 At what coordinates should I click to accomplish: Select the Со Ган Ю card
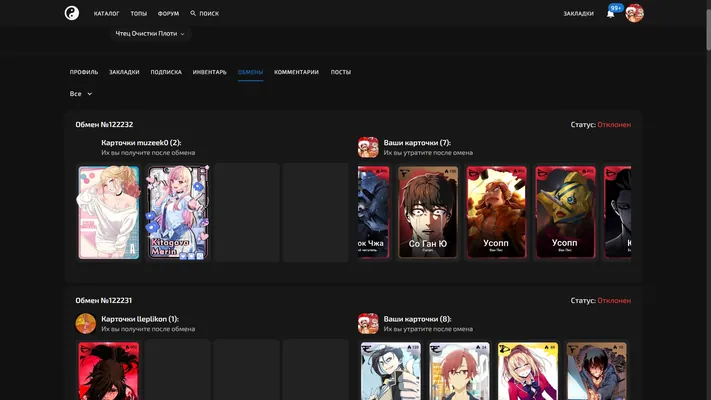(428, 212)
